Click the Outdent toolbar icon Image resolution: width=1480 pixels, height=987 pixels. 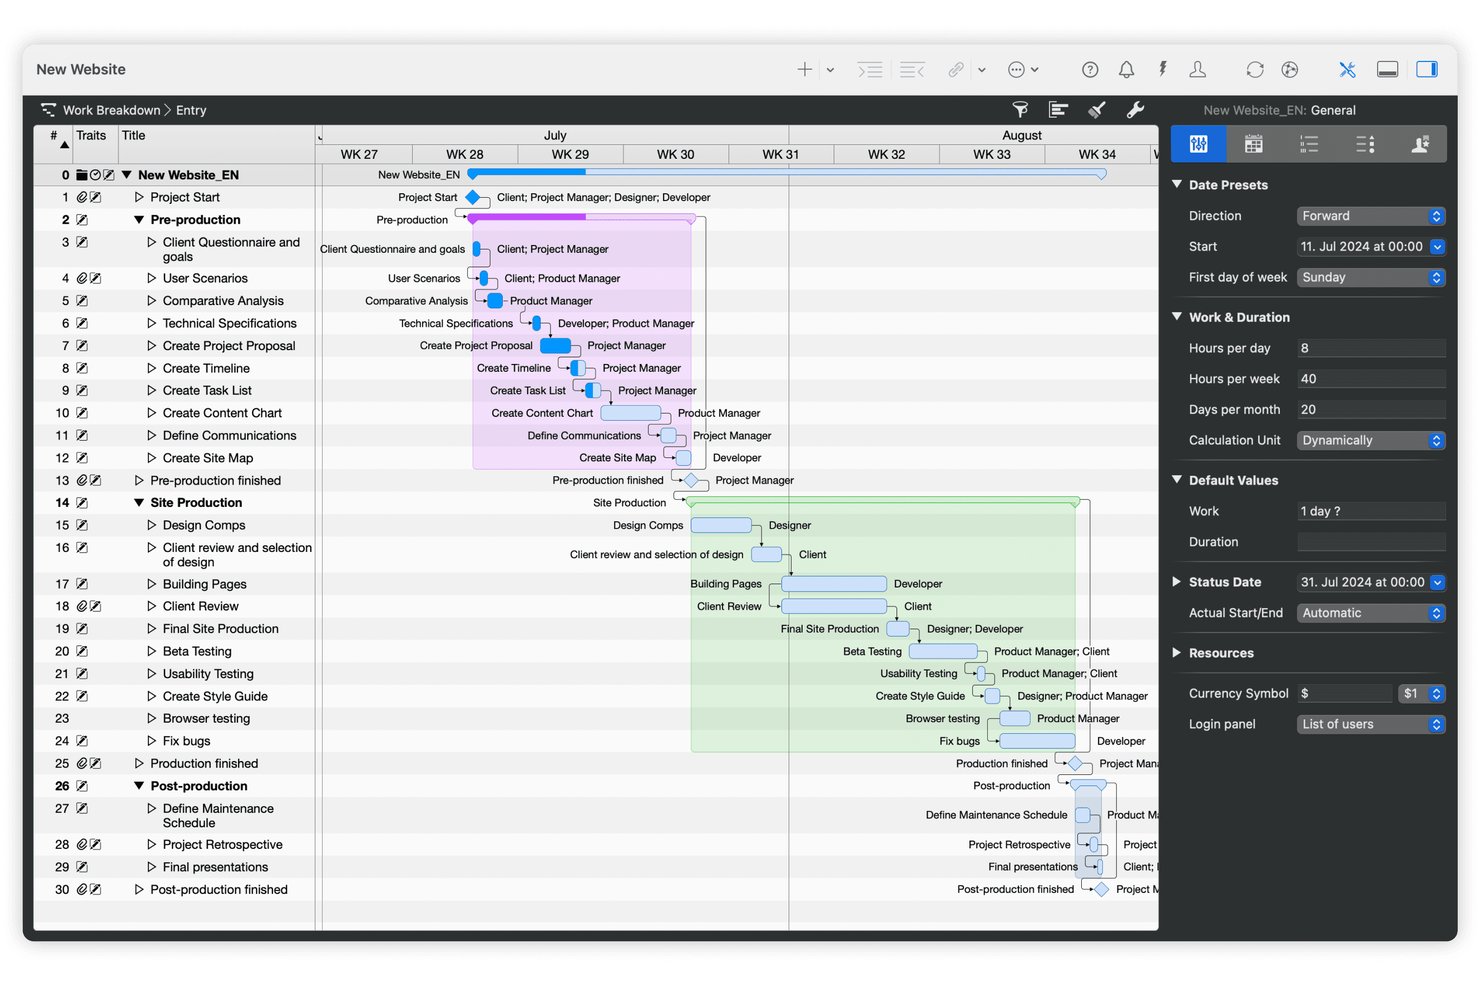pos(912,69)
